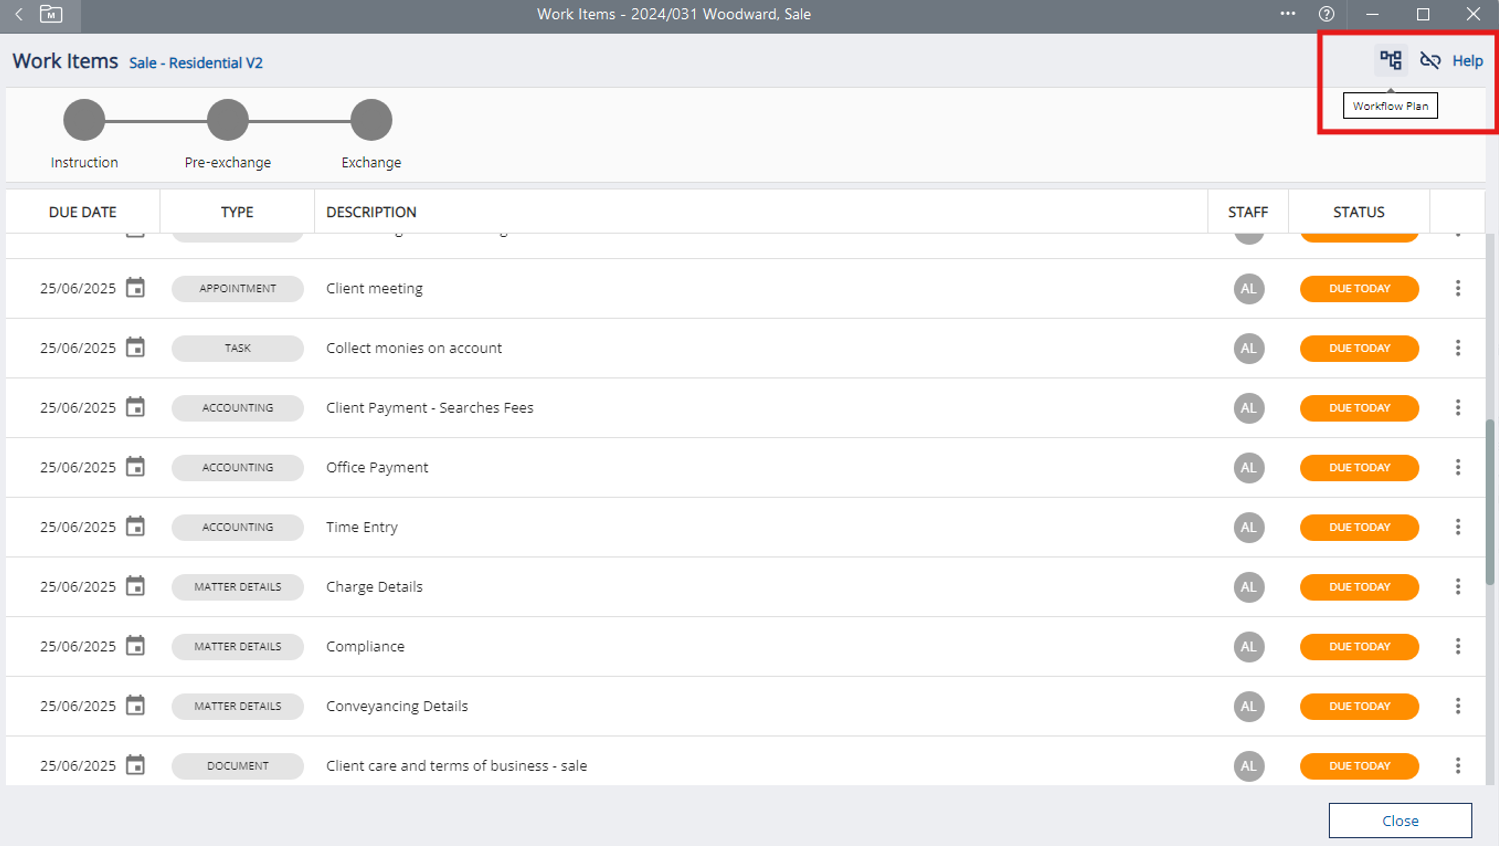Open options menu for Collect monies on account
The height and width of the screenshot is (846, 1499).
[x=1457, y=348]
